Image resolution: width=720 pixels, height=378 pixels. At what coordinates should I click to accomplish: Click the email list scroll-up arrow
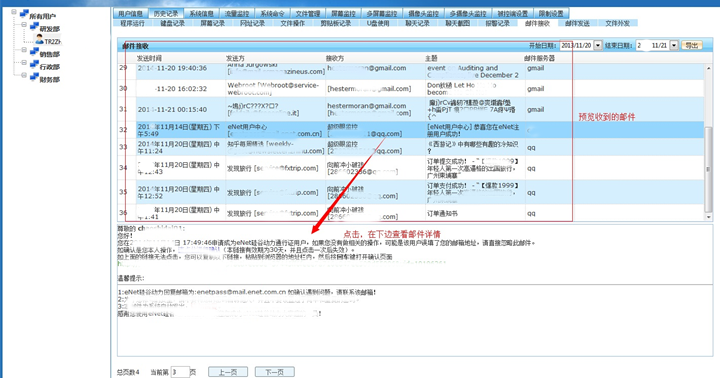point(709,68)
